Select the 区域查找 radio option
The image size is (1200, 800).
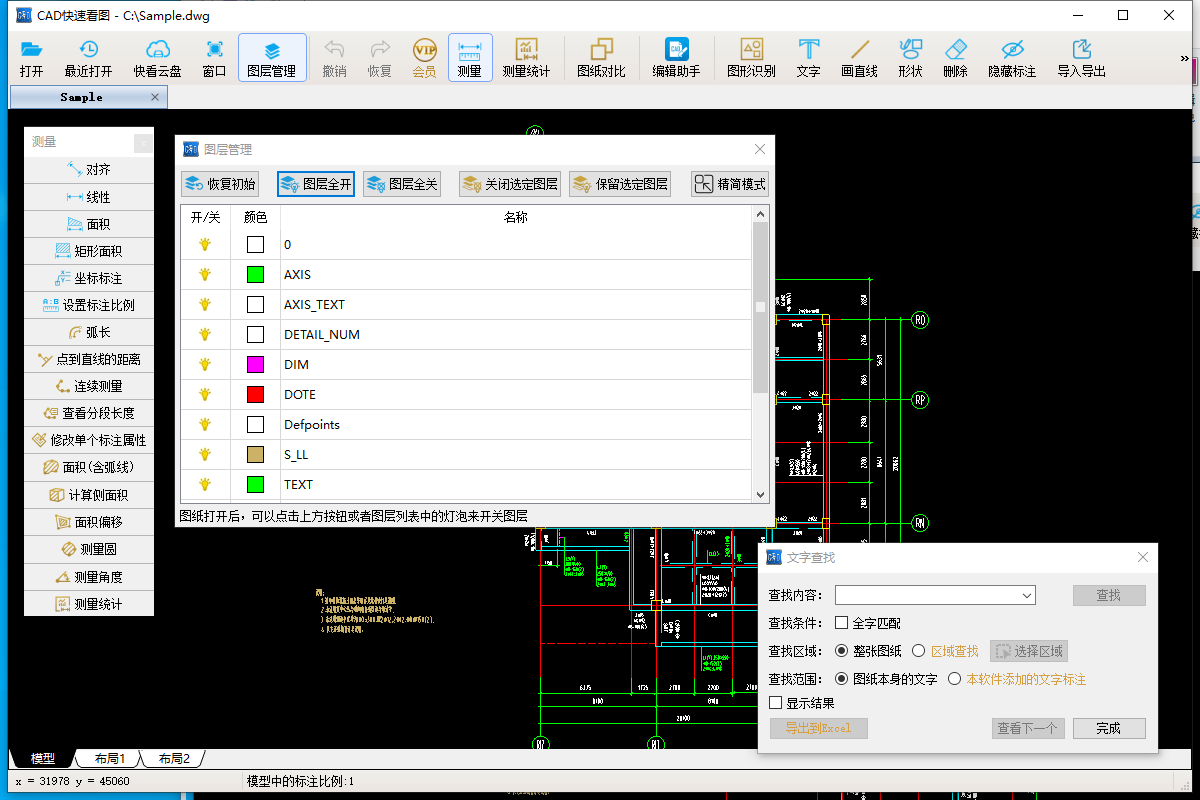[x=919, y=651]
